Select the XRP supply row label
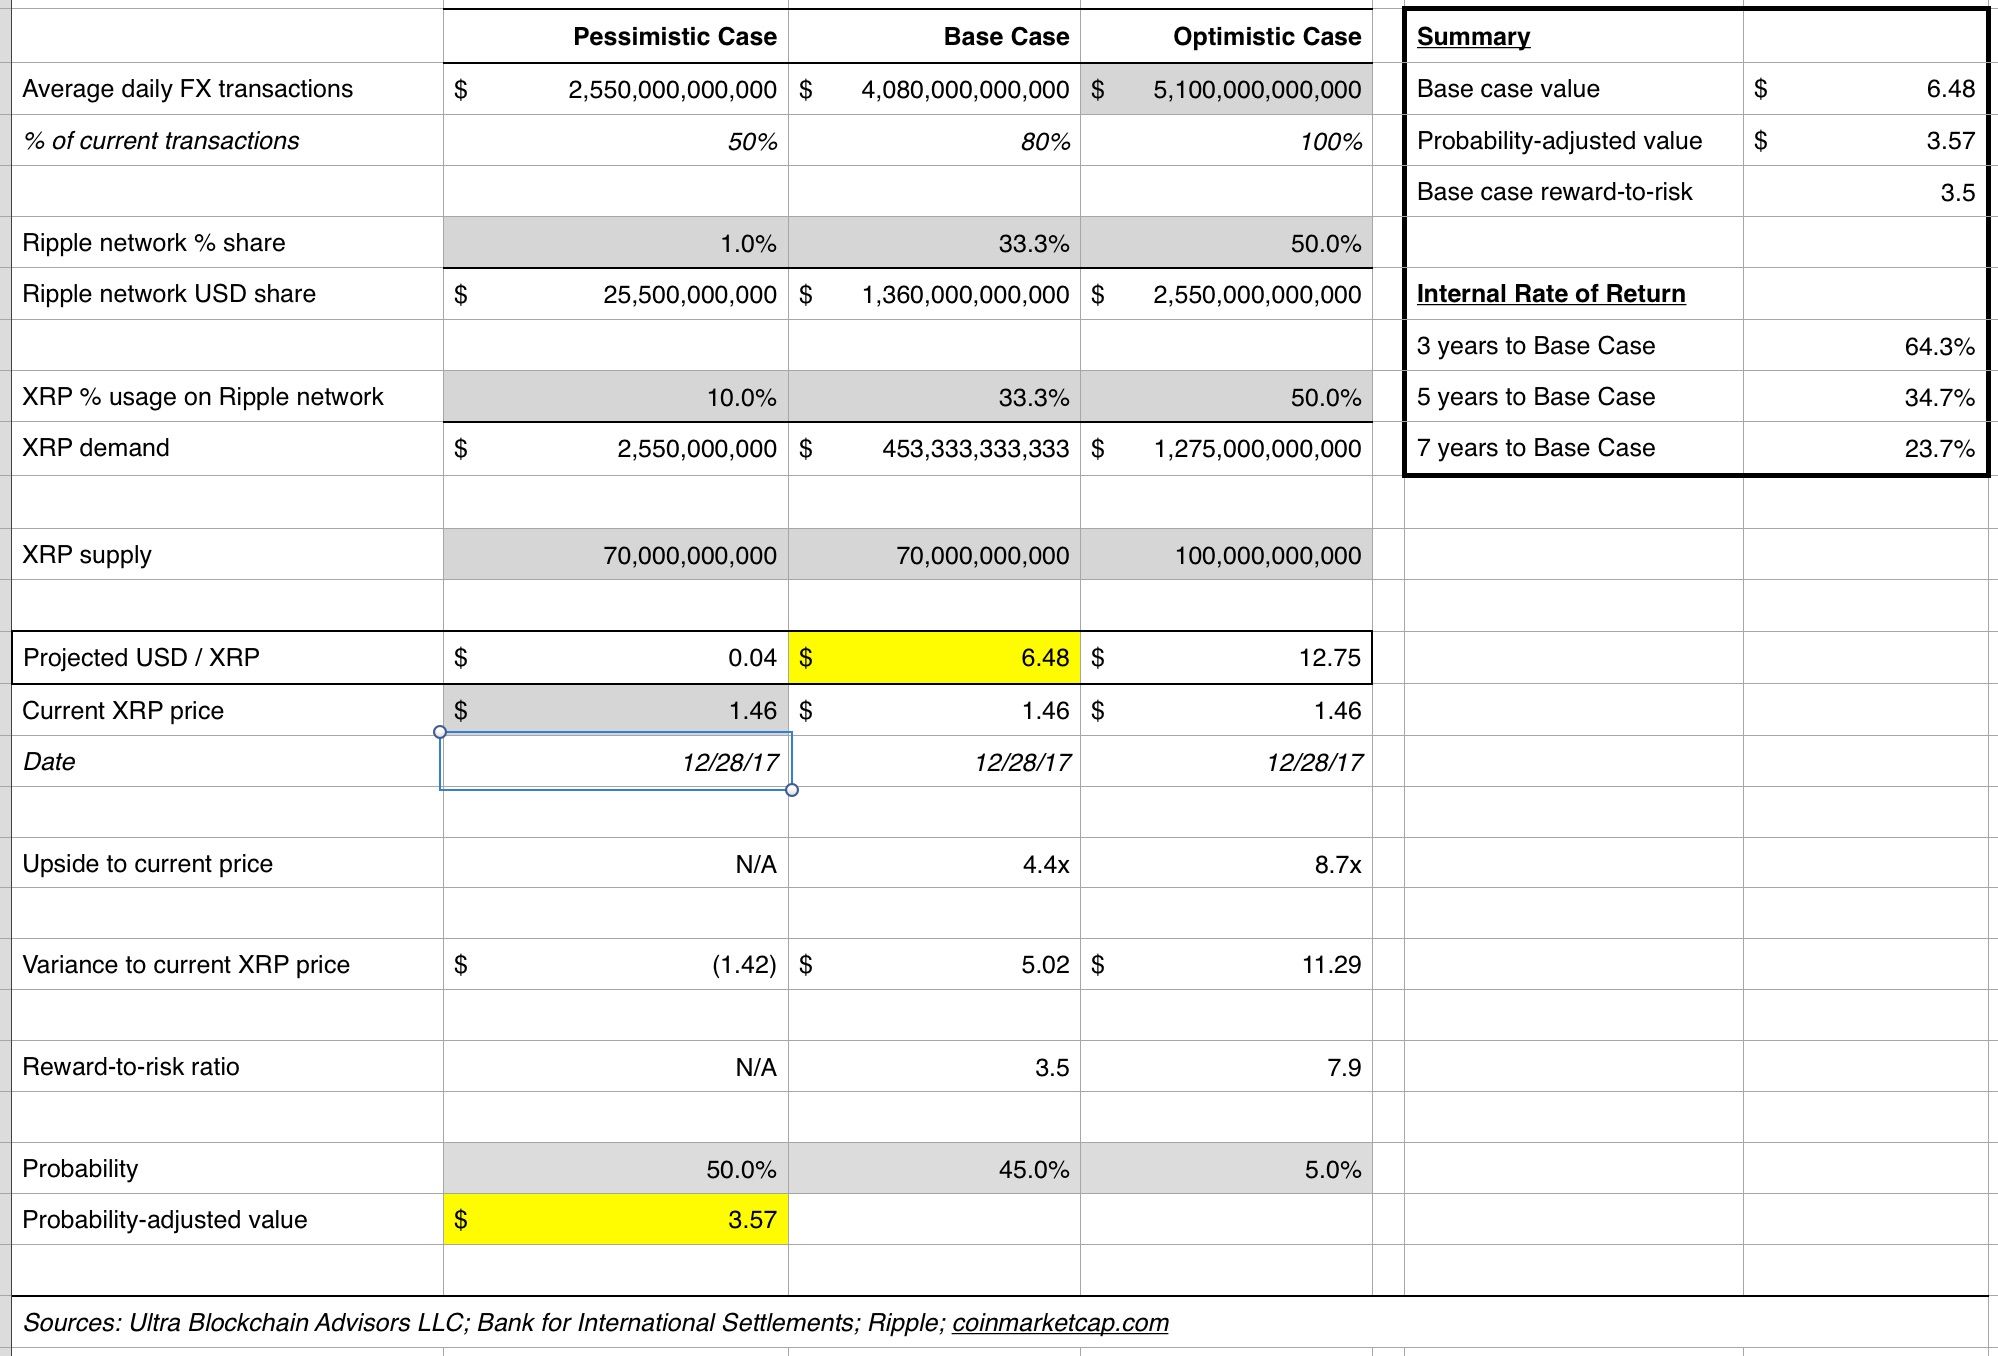This screenshot has width=1998, height=1356. tap(87, 555)
